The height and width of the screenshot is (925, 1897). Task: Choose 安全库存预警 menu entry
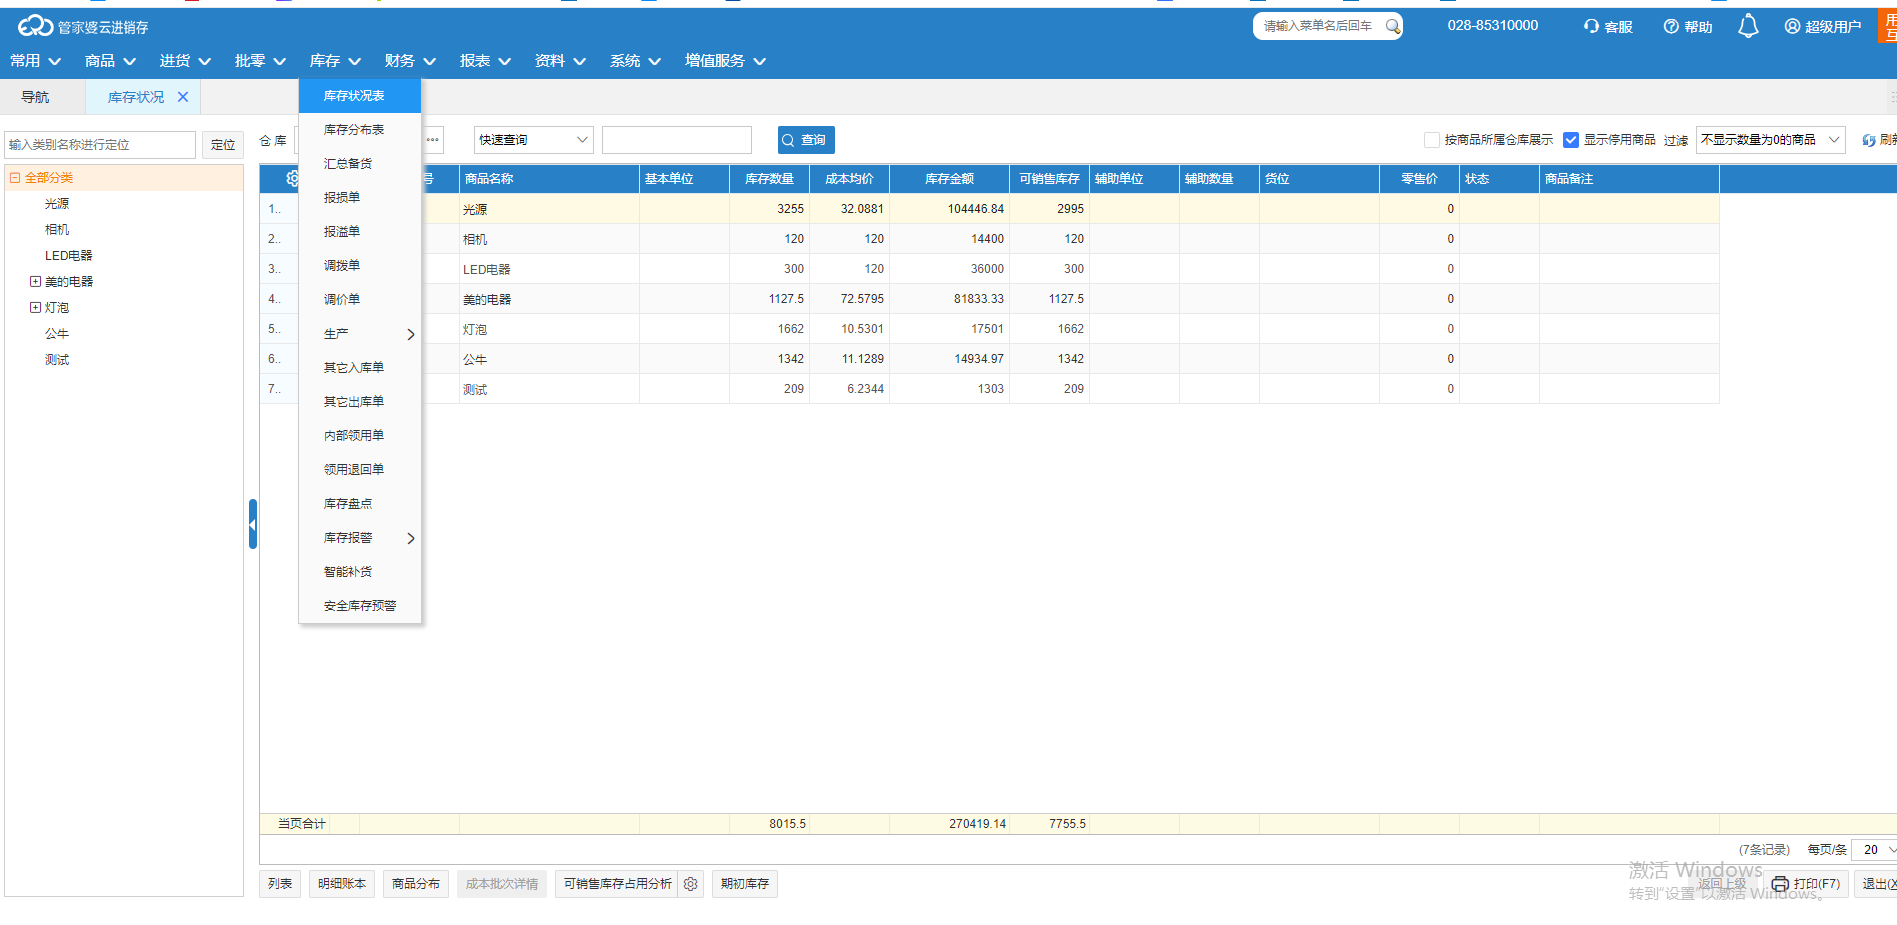pyautogui.click(x=360, y=606)
